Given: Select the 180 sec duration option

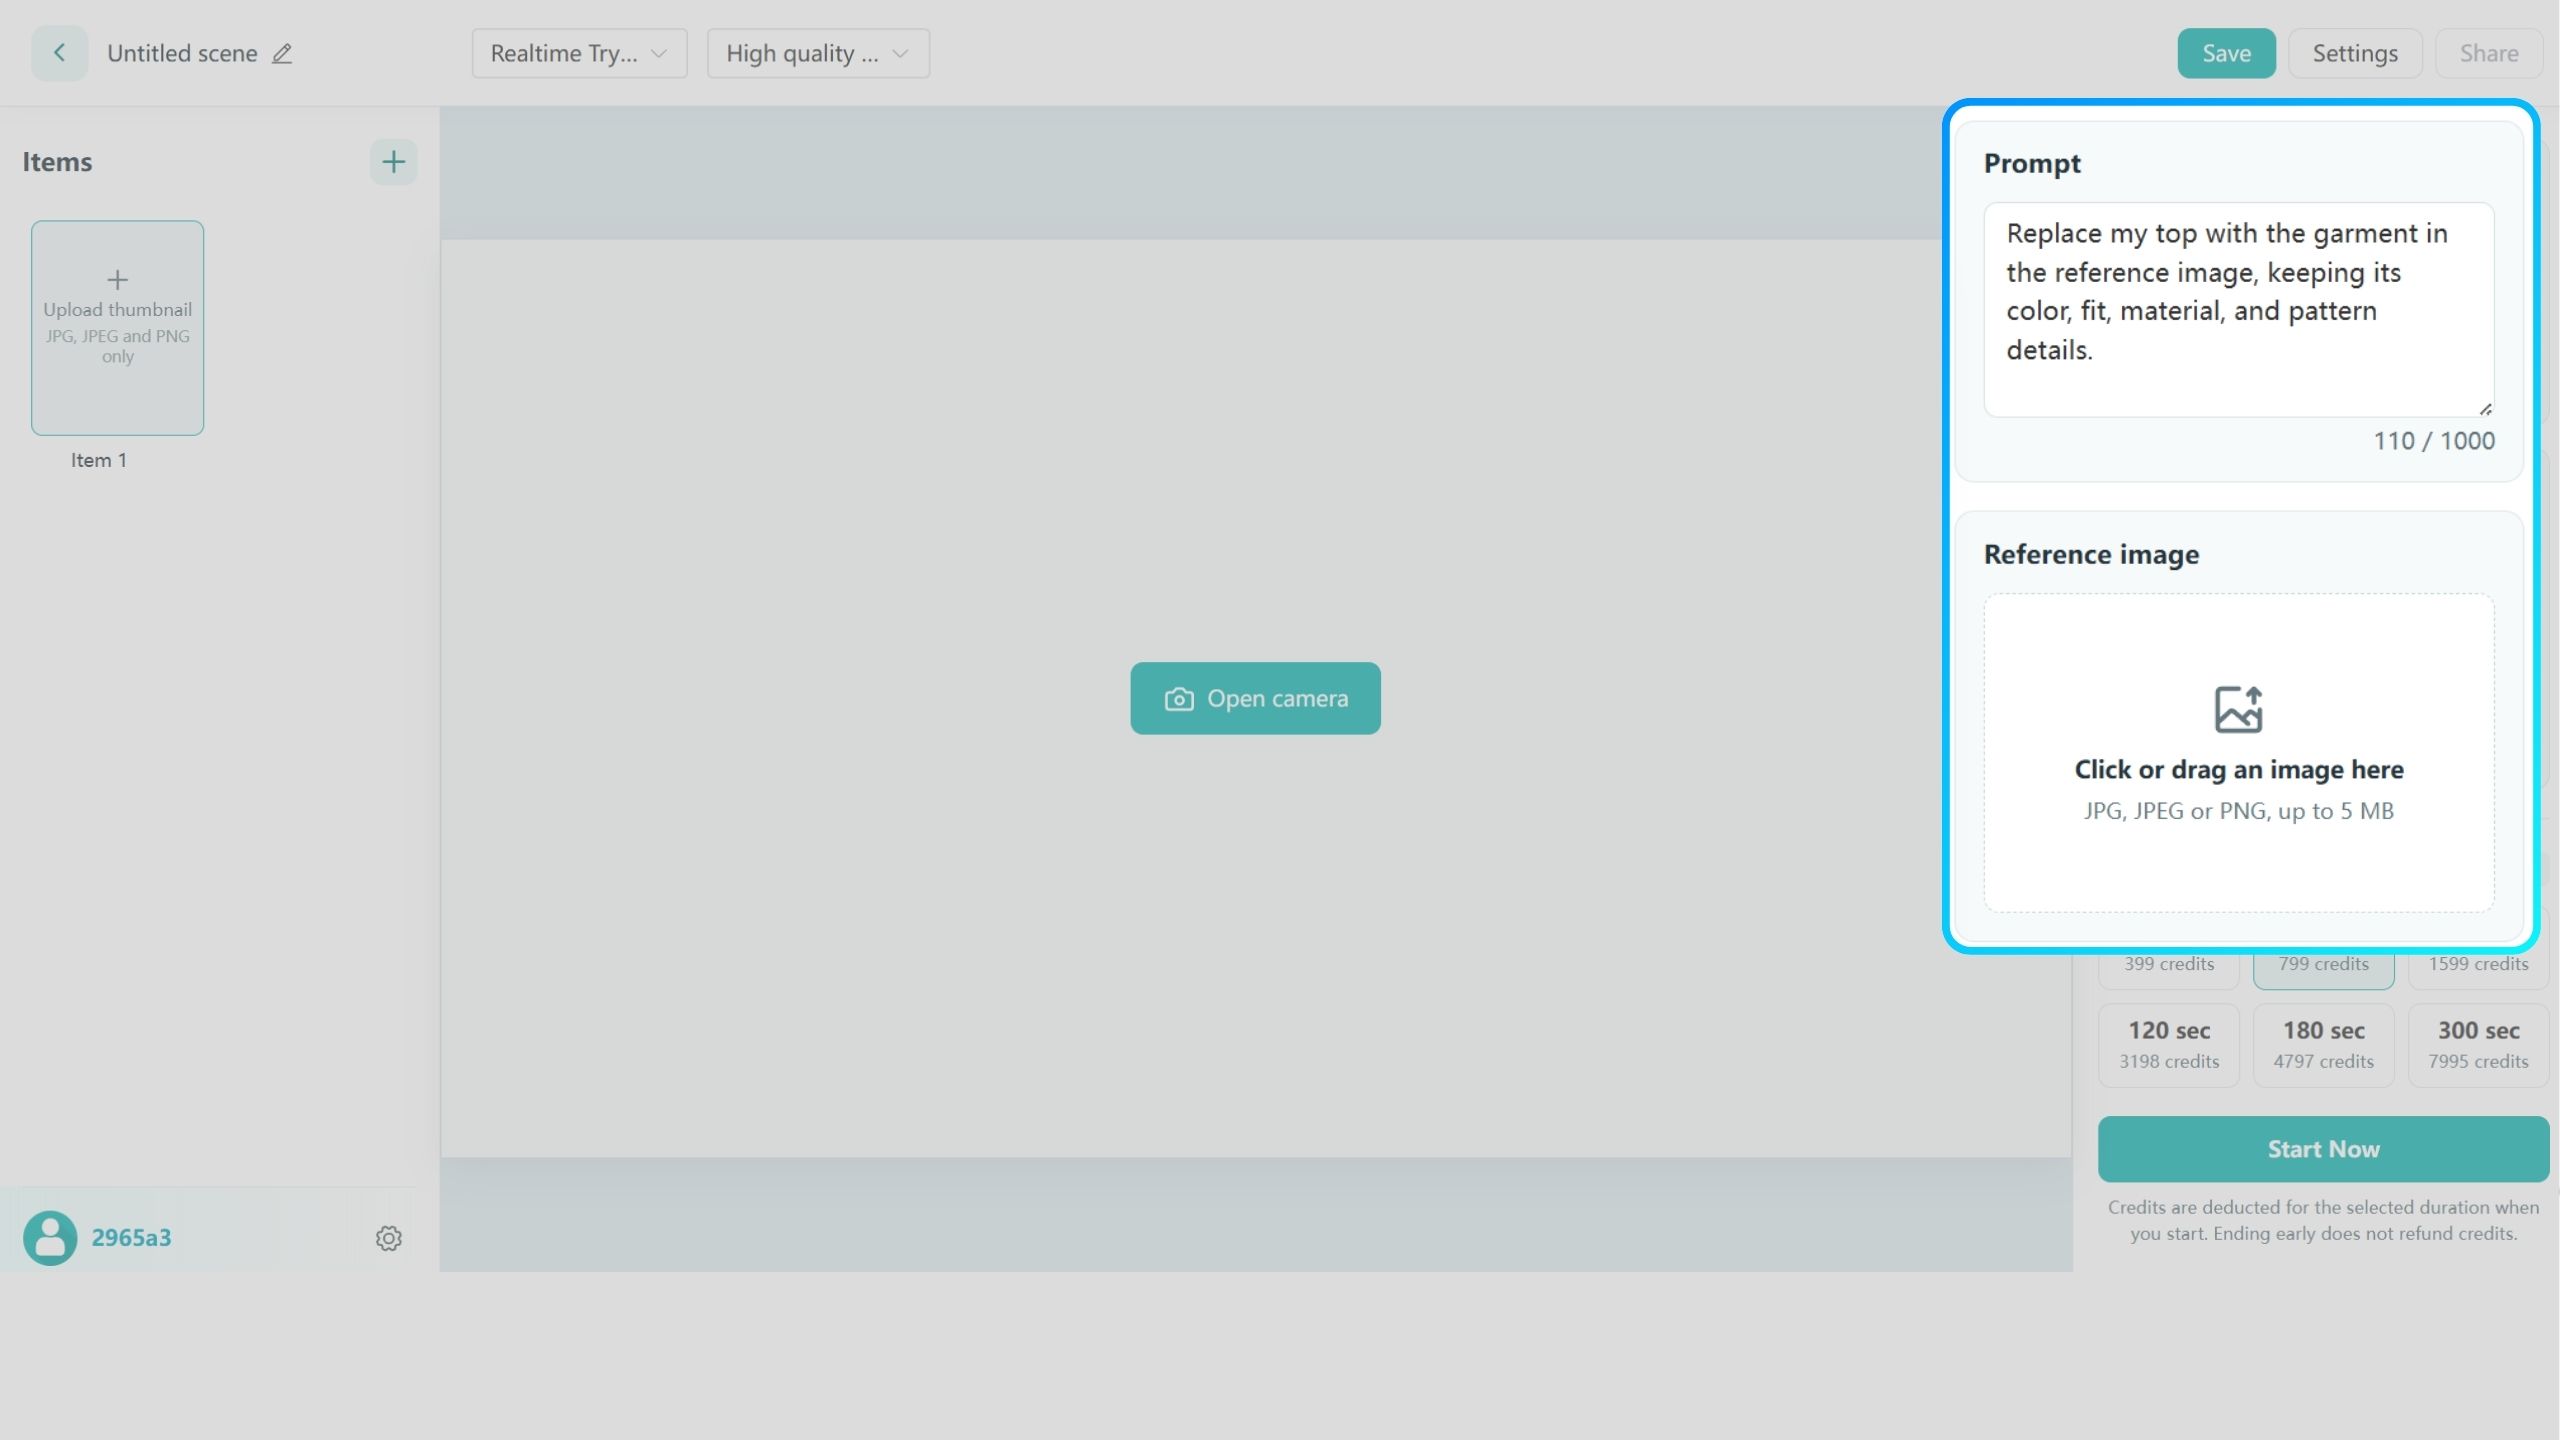Looking at the screenshot, I should pos(2323,1045).
